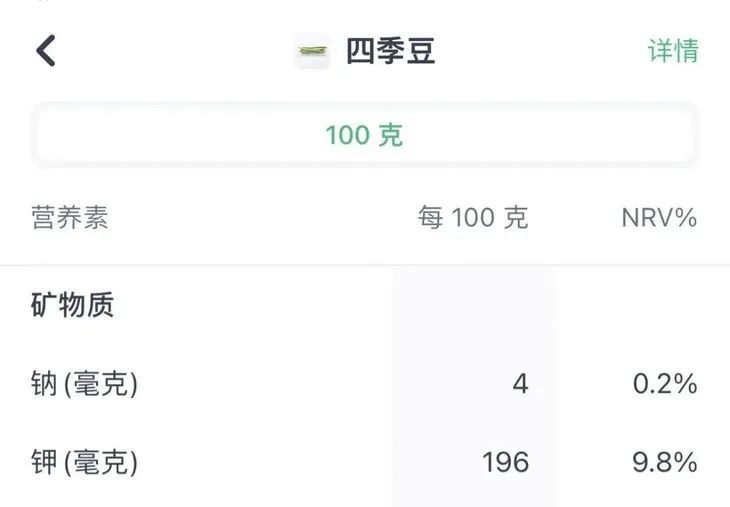Image resolution: width=730 pixels, height=507 pixels.
Task: Select the 营养素 column header
Action: pos(70,218)
